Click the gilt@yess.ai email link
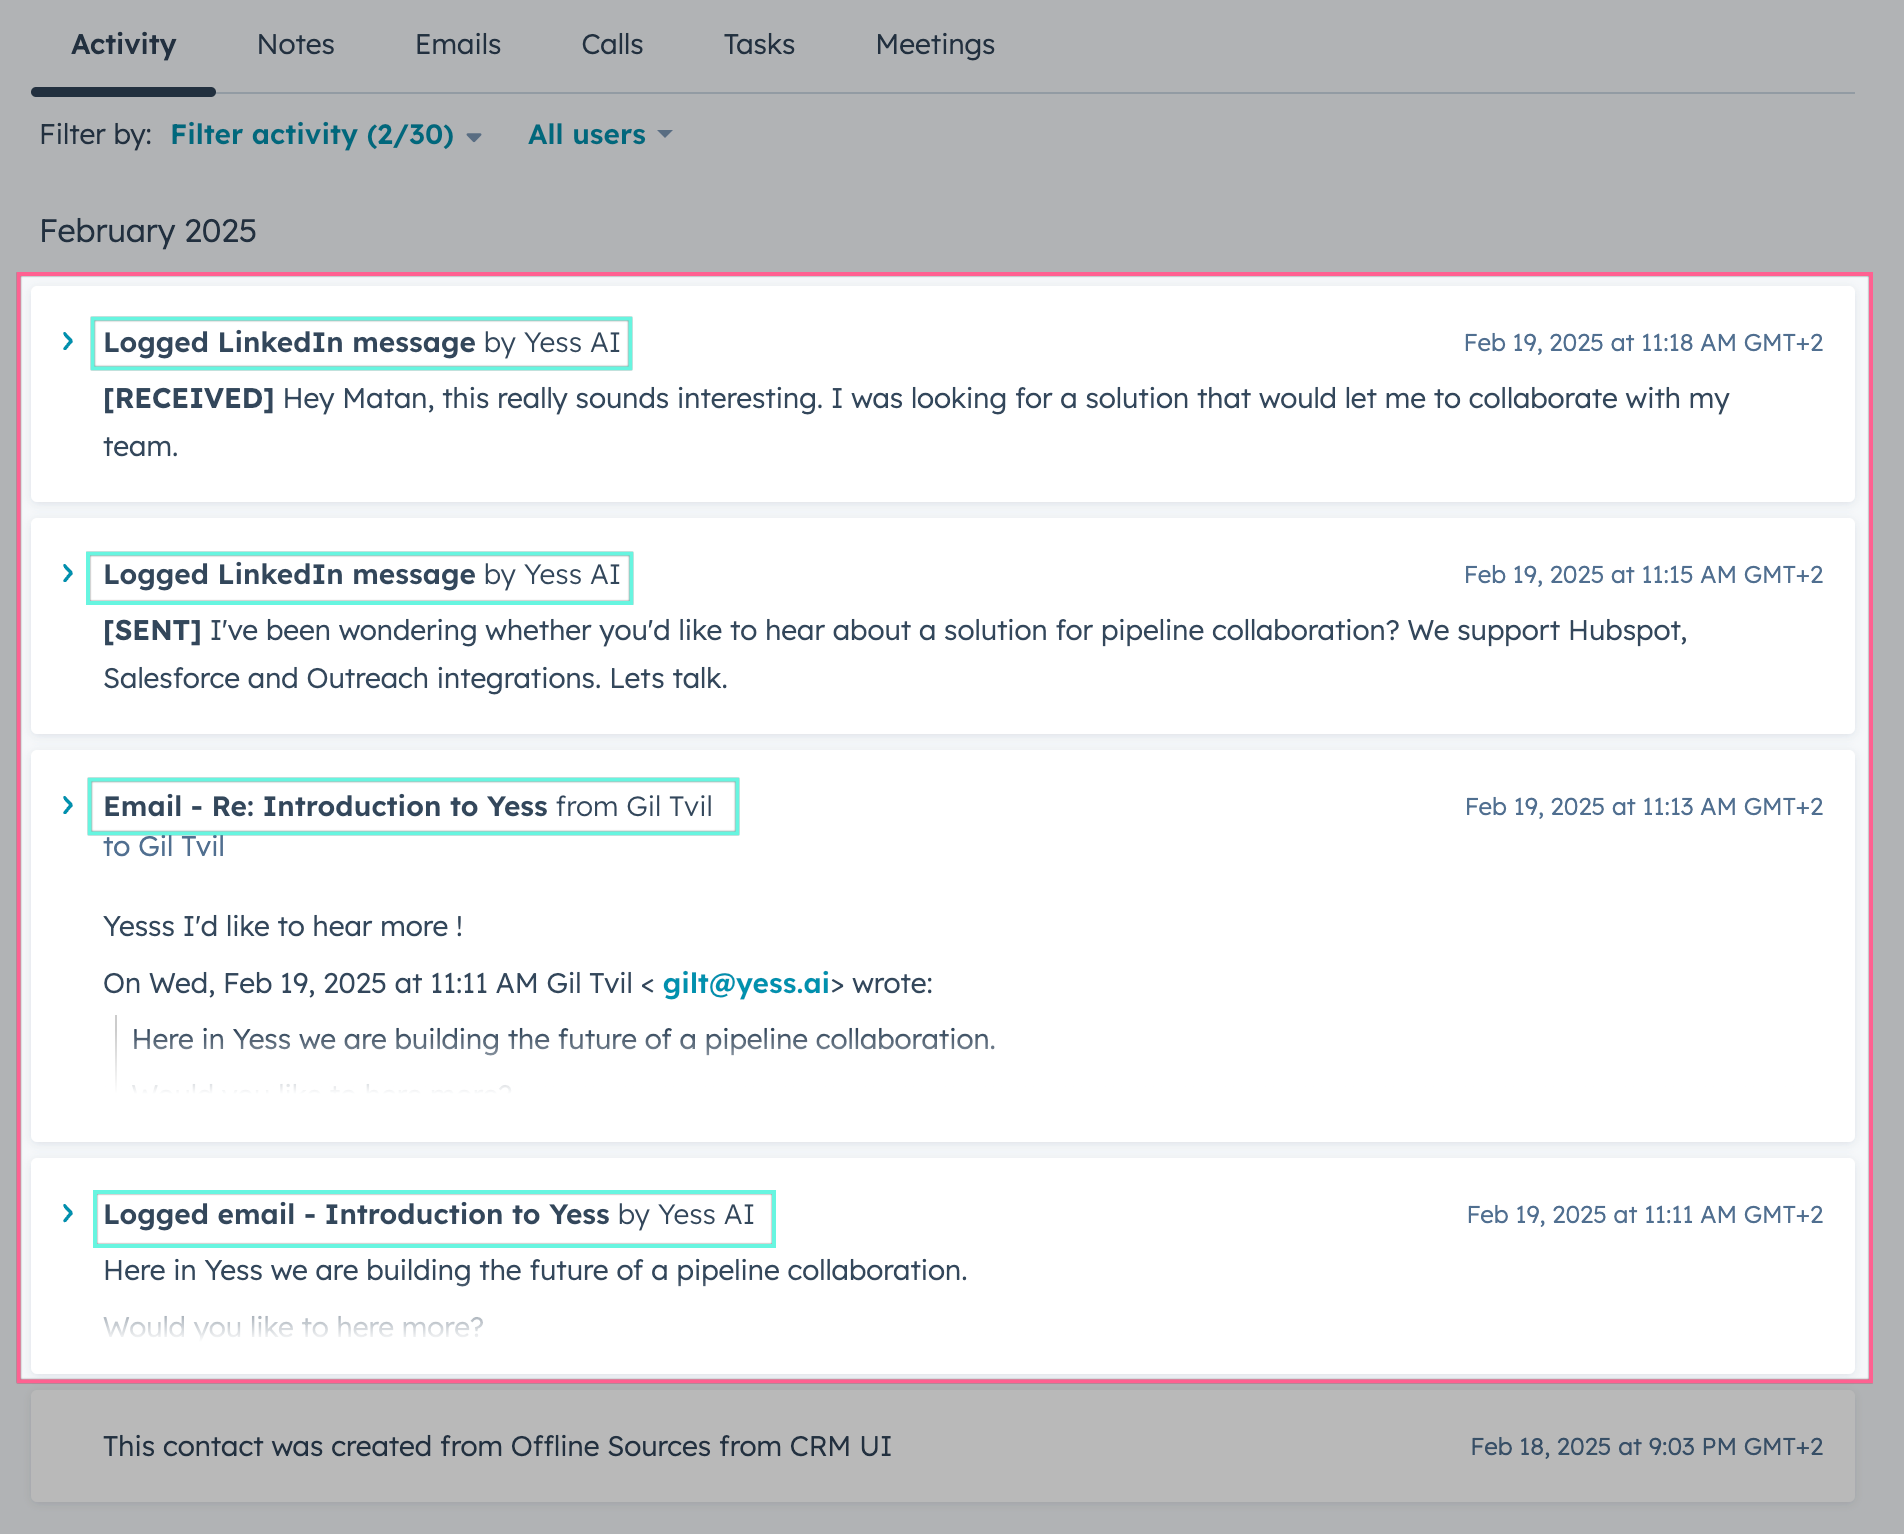This screenshot has width=1904, height=1534. tap(746, 983)
